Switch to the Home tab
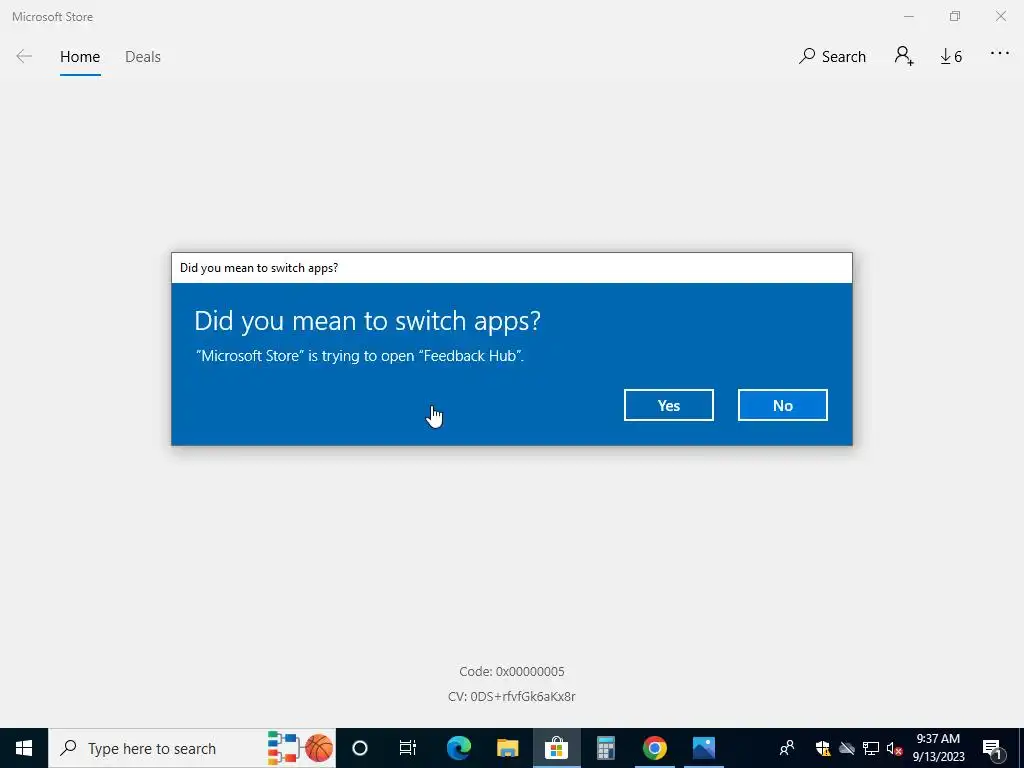The image size is (1024, 768). coord(80,57)
